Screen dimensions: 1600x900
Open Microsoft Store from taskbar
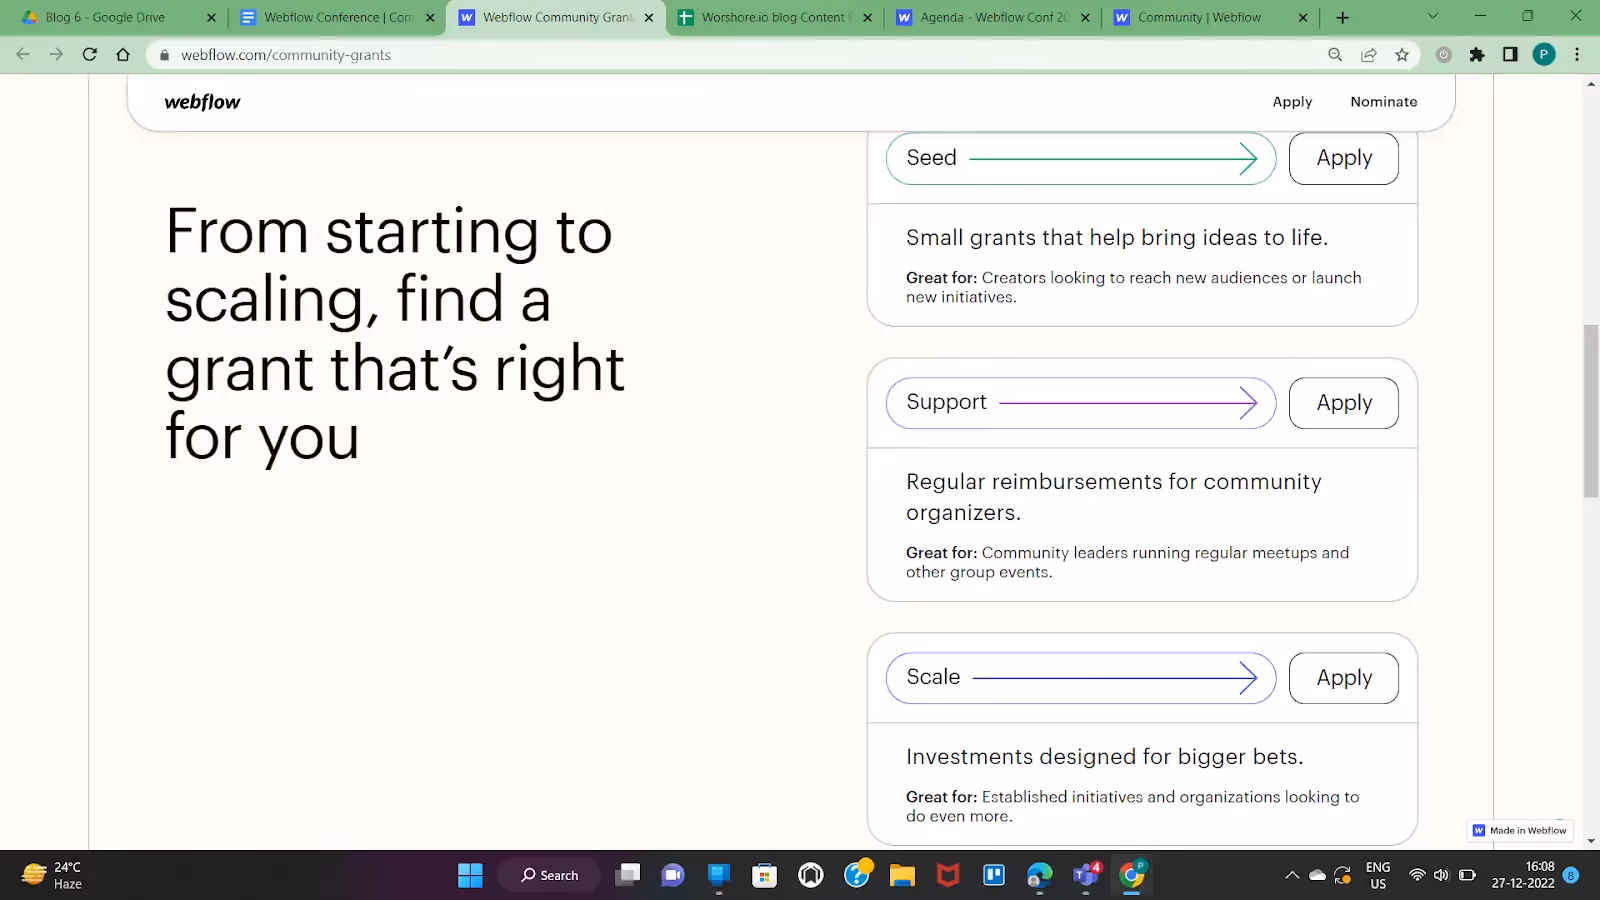click(765, 876)
